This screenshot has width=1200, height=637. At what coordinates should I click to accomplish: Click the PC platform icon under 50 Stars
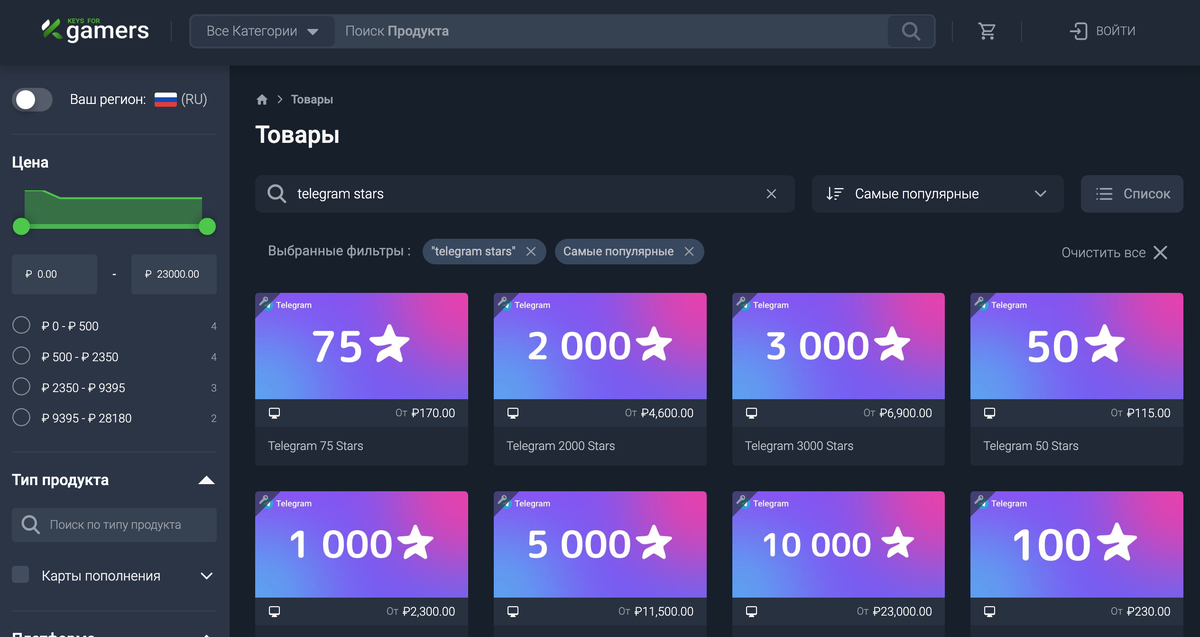point(989,413)
